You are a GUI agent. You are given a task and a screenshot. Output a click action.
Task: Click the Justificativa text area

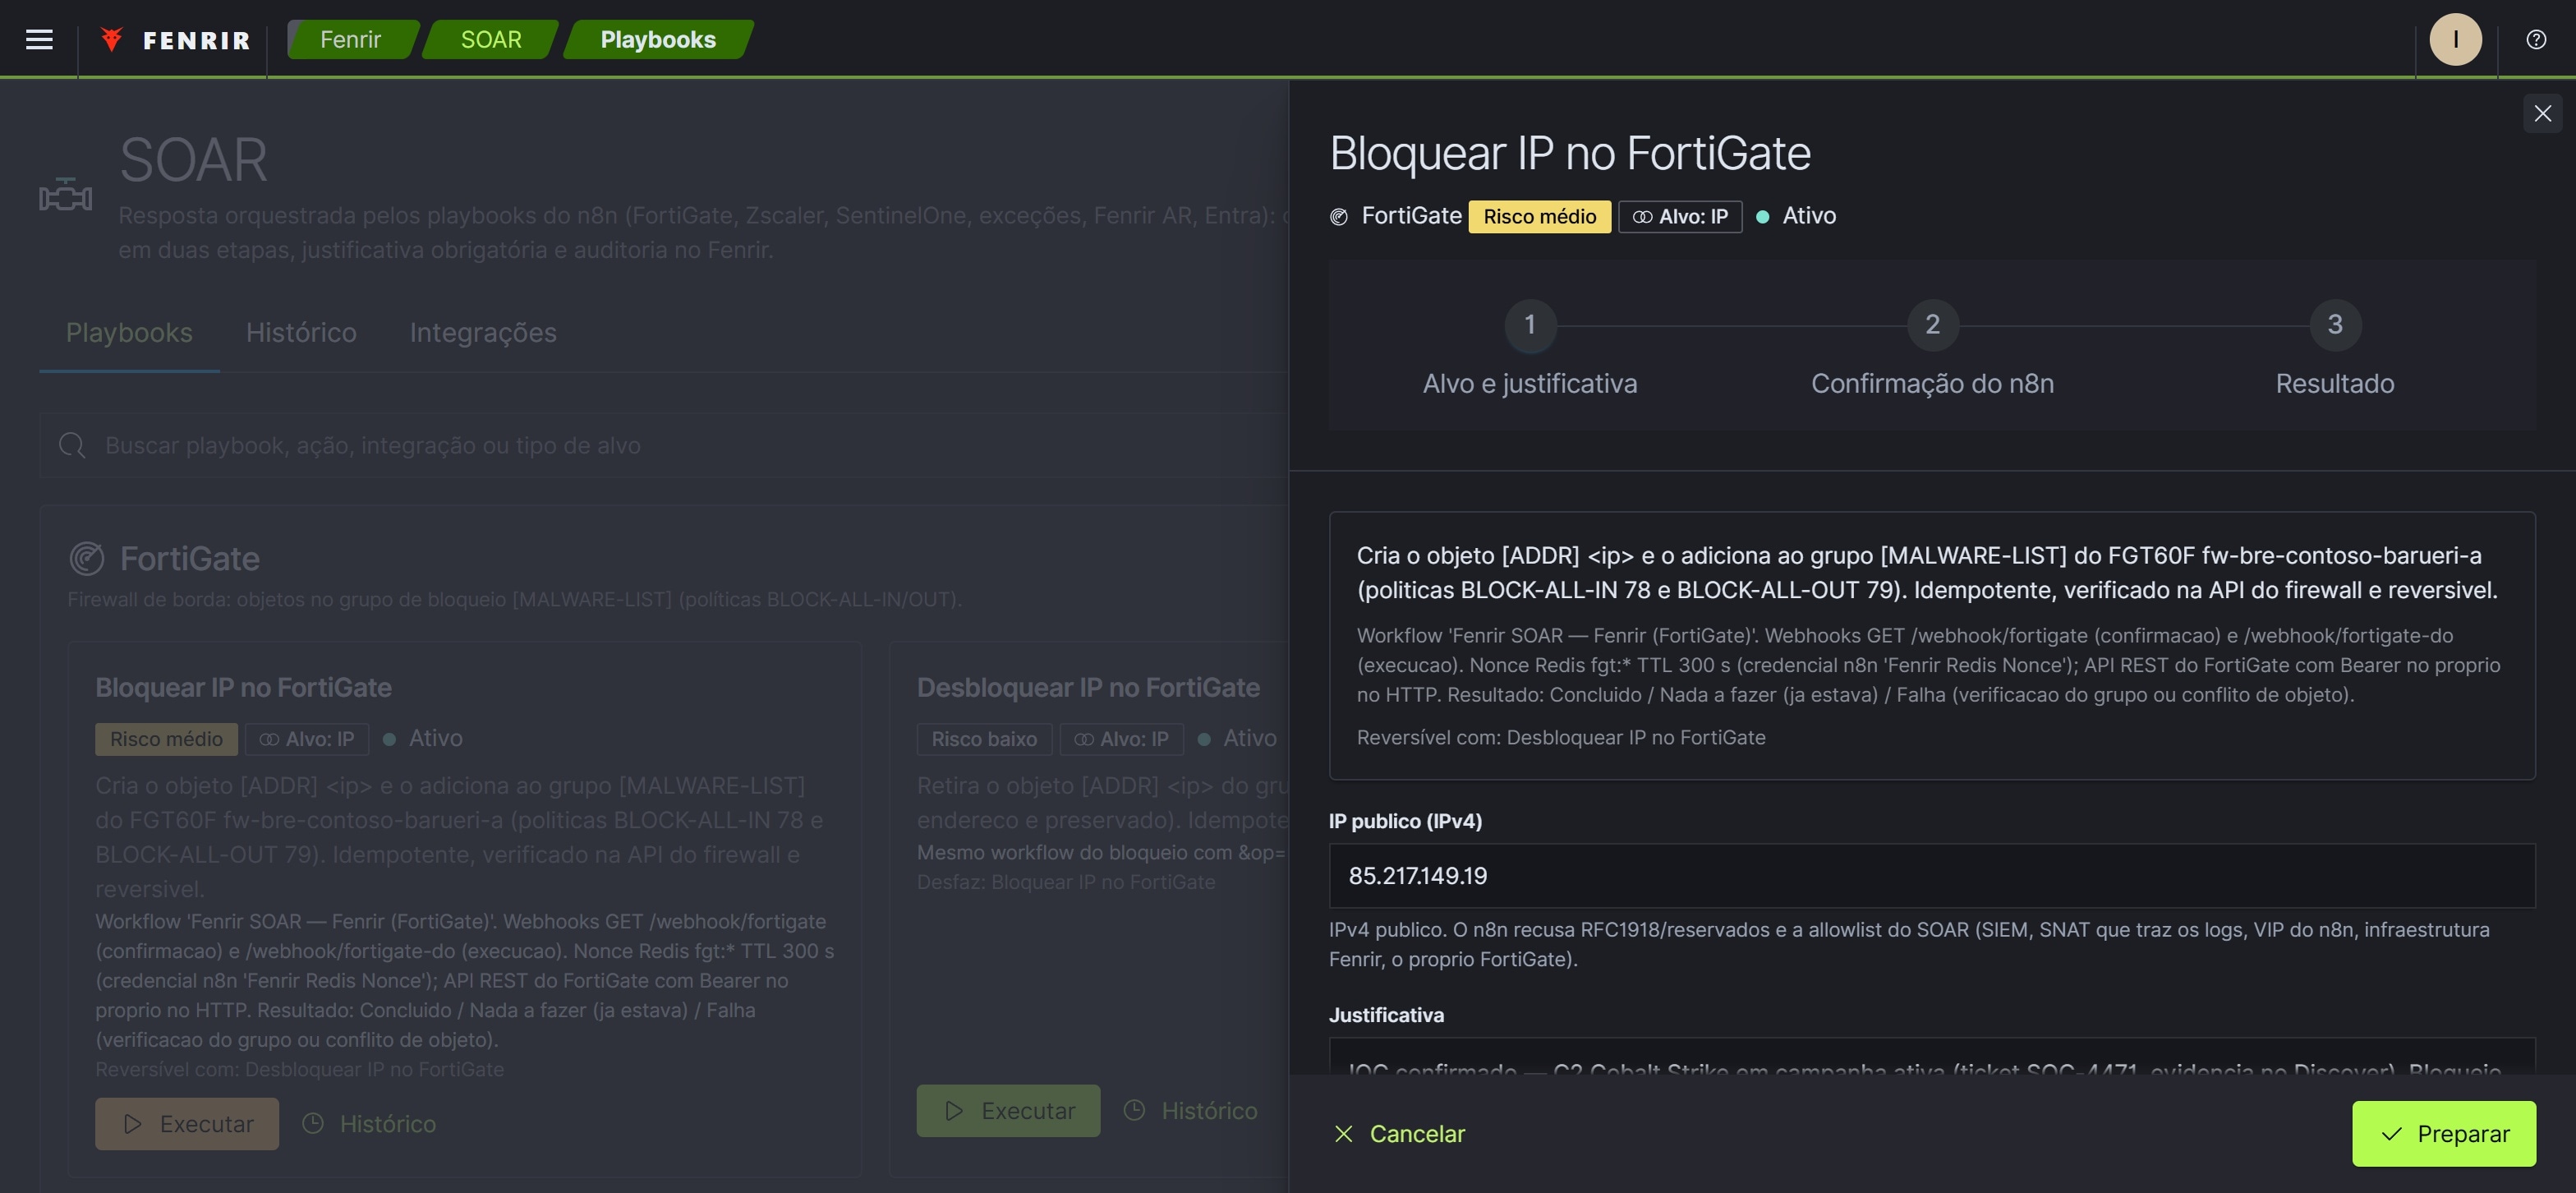1932,1056
